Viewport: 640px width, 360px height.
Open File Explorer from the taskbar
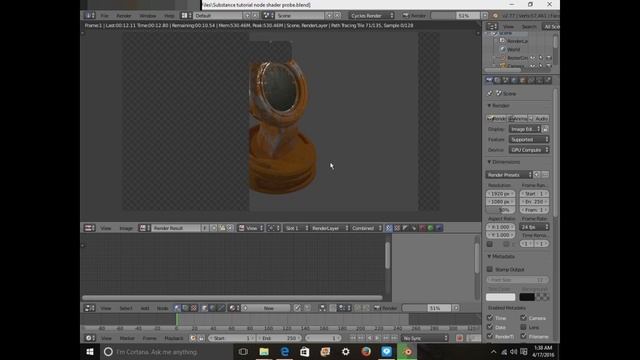pyautogui.click(x=264, y=351)
